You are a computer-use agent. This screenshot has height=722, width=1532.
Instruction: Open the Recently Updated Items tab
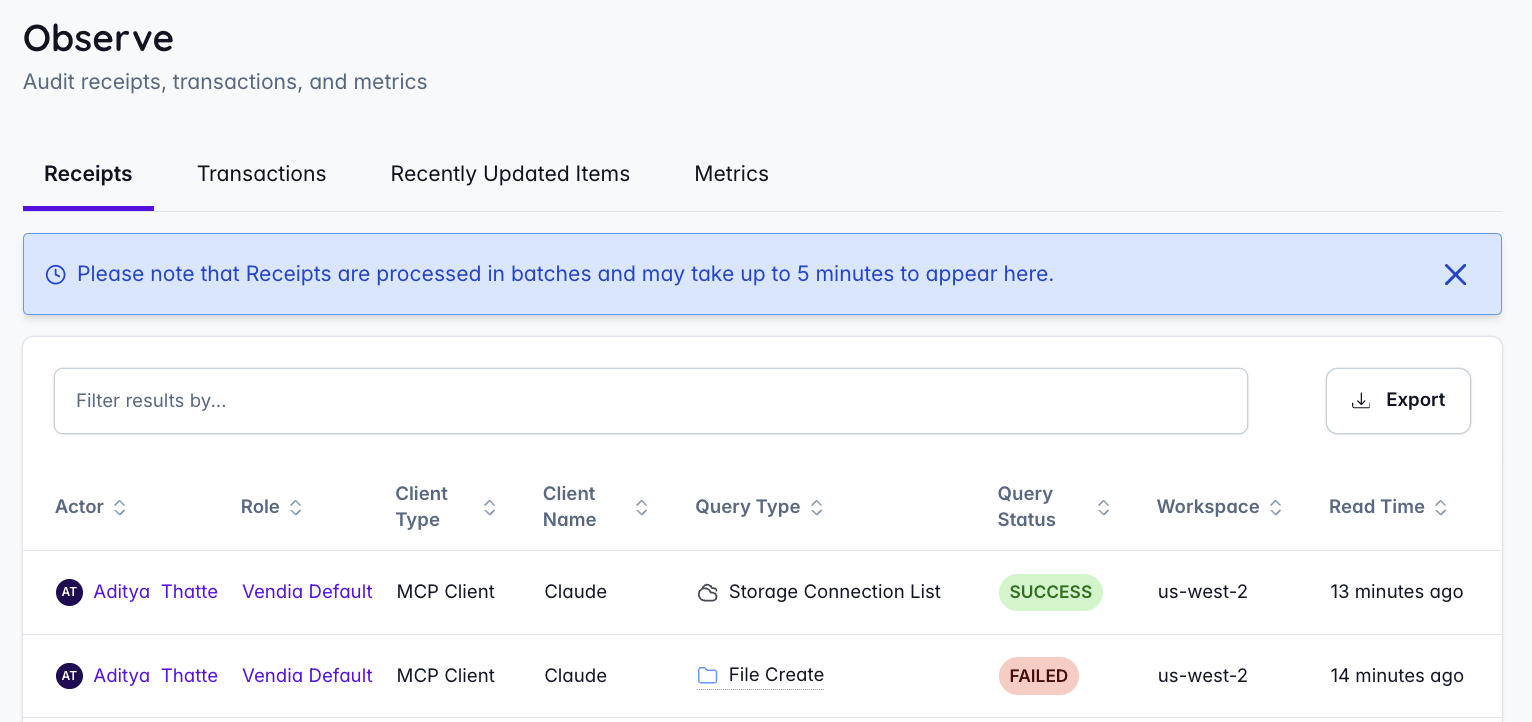click(510, 174)
